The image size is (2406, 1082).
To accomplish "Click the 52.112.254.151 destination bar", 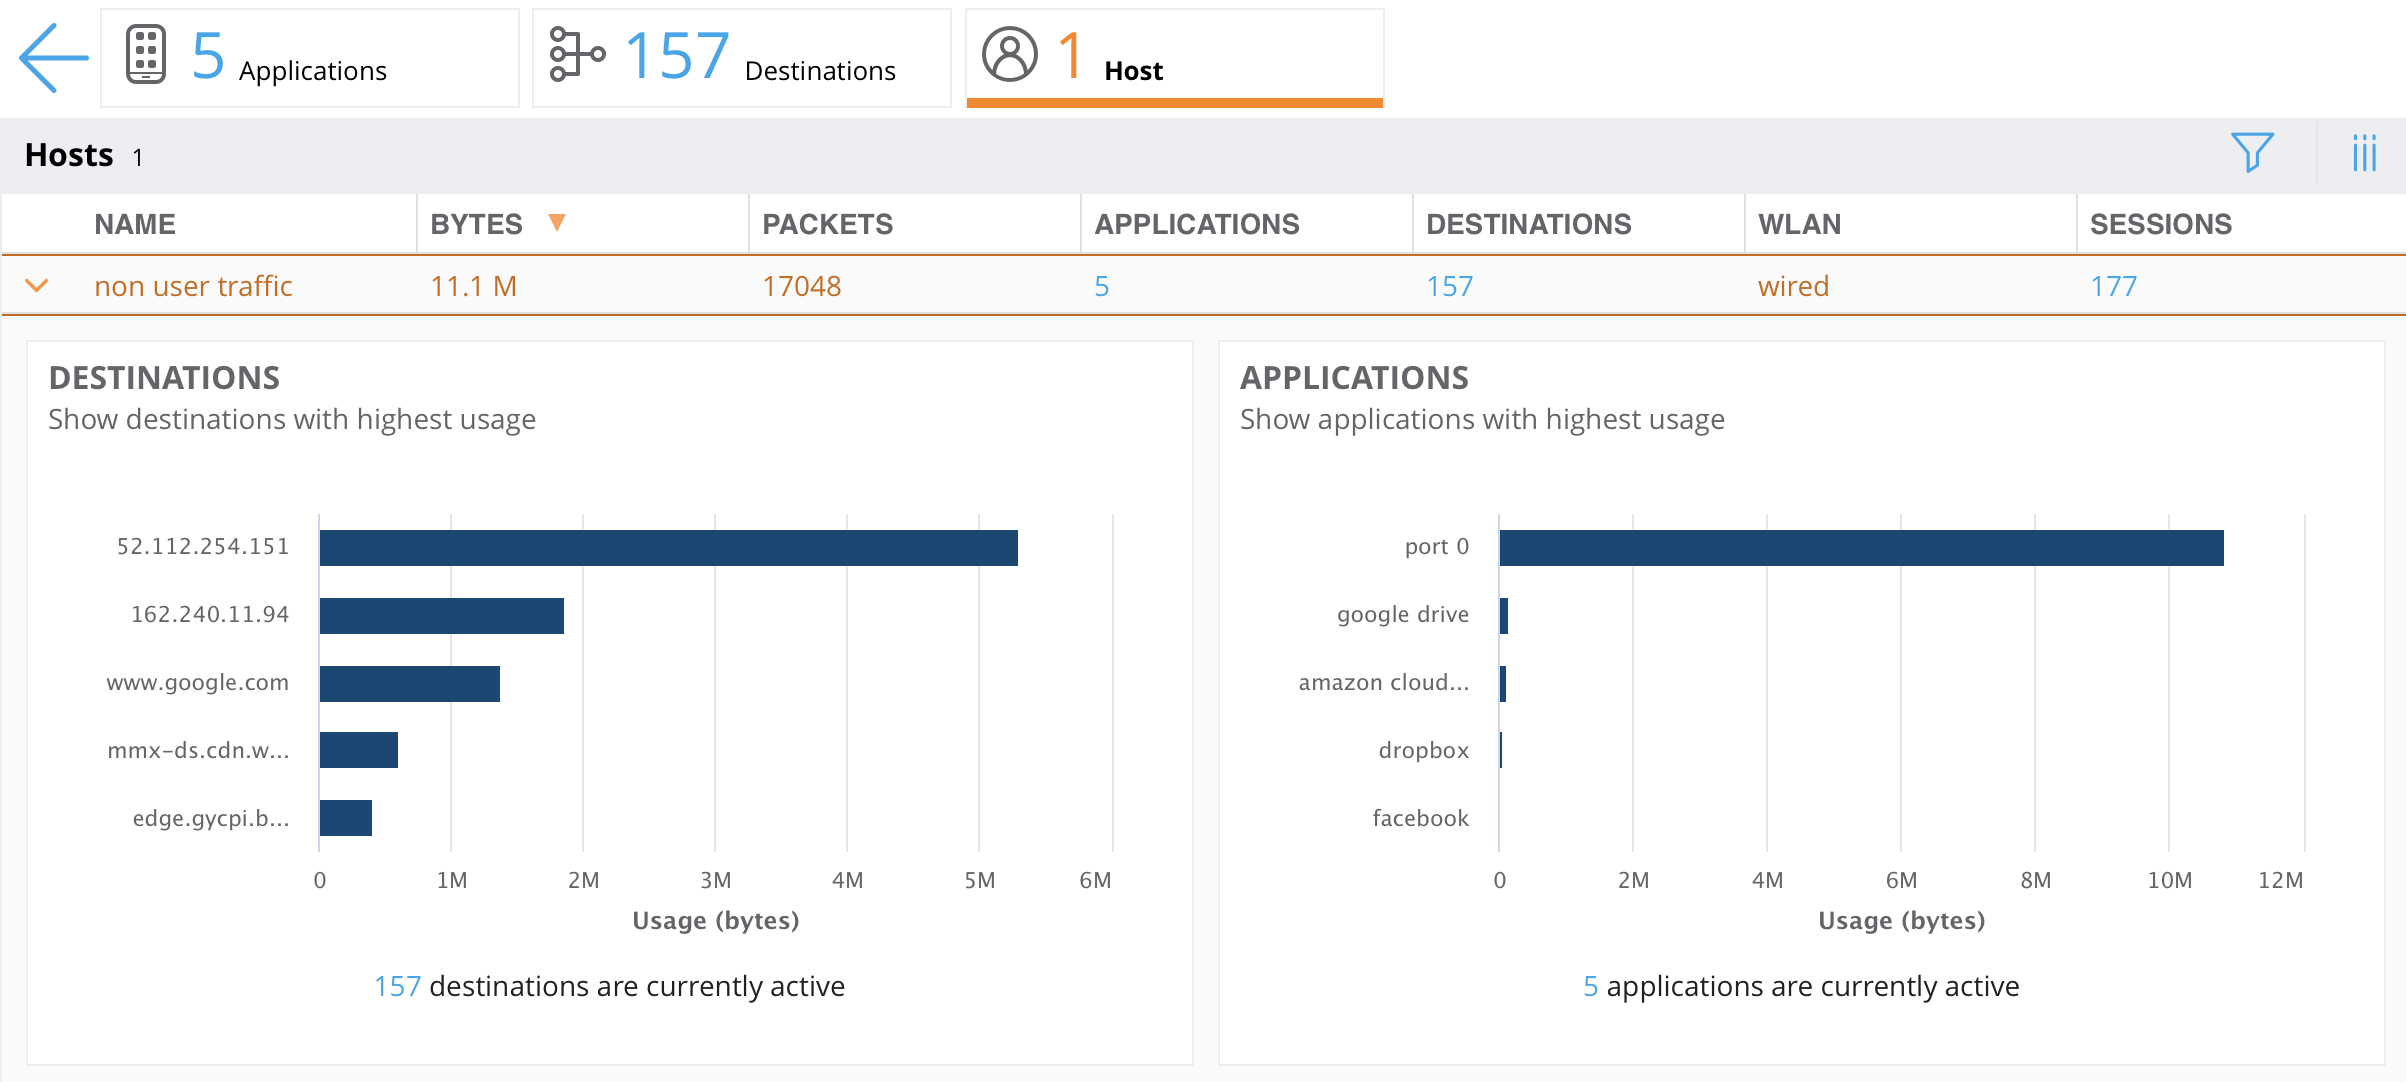I will [668, 548].
